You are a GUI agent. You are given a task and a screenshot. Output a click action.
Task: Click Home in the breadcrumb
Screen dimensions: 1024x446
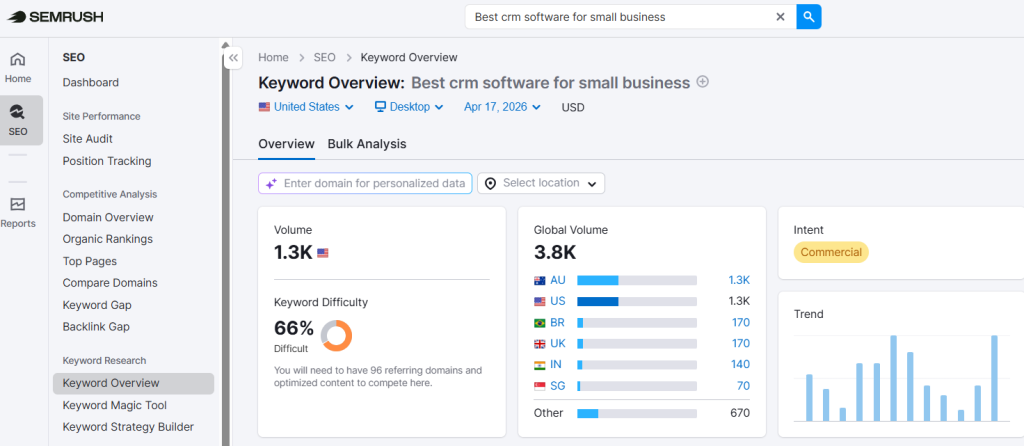point(273,57)
